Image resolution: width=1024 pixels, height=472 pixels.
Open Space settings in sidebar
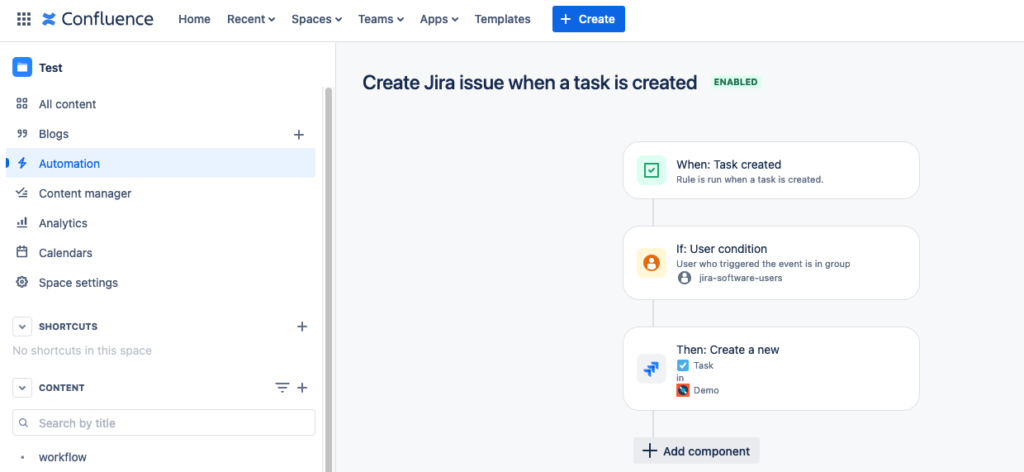[161, 282]
